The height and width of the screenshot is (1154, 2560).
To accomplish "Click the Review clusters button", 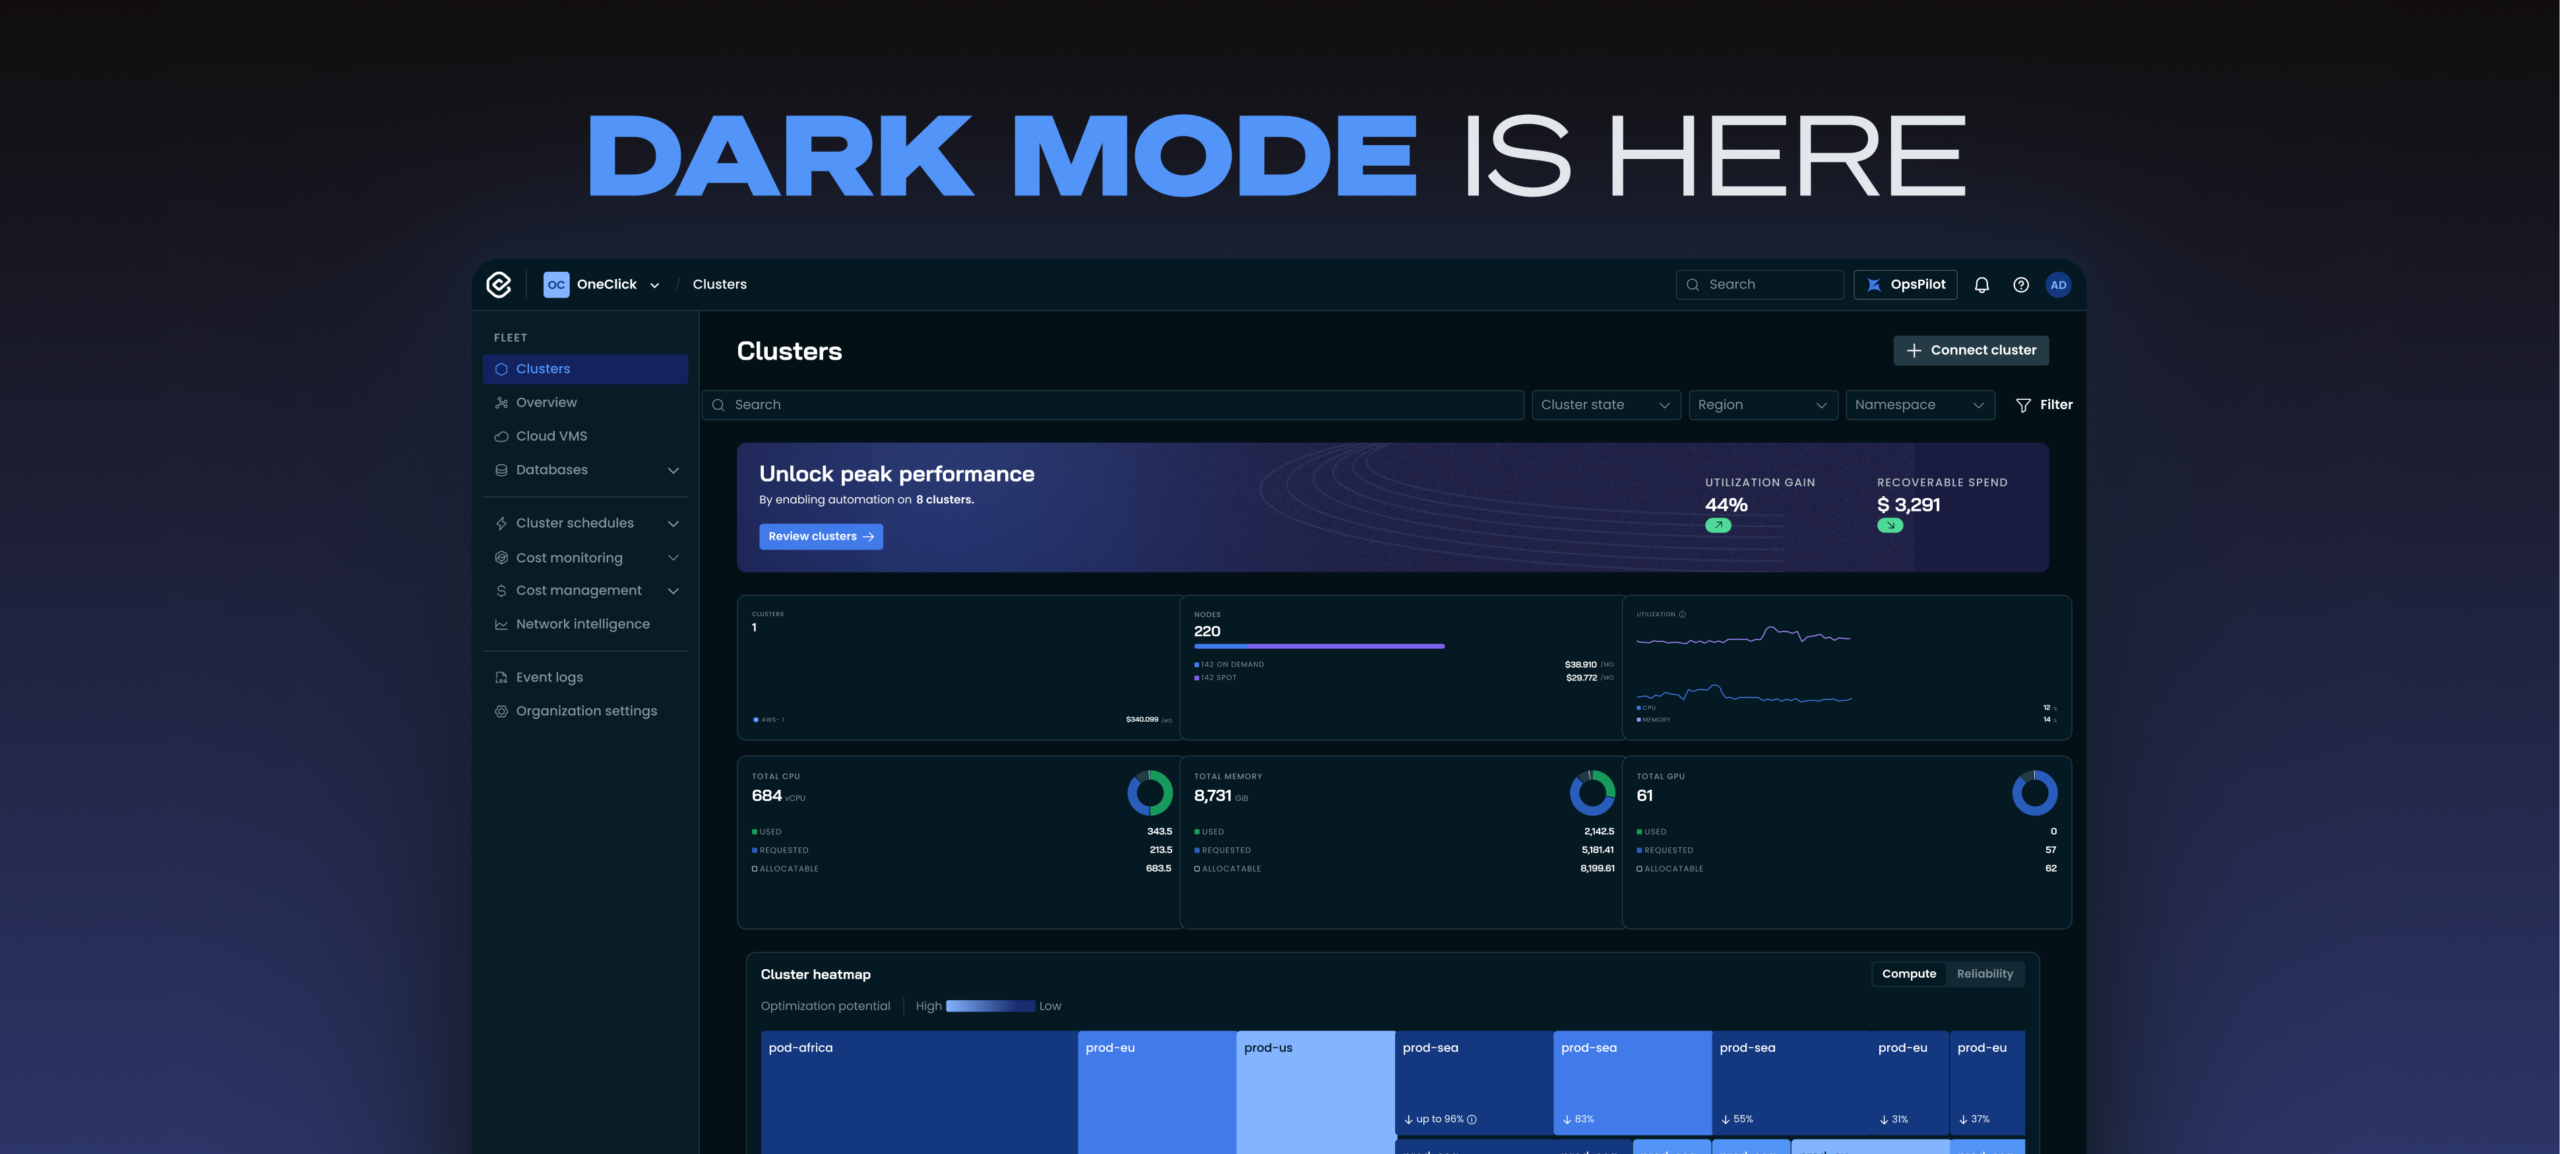I will [x=820, y=537].
